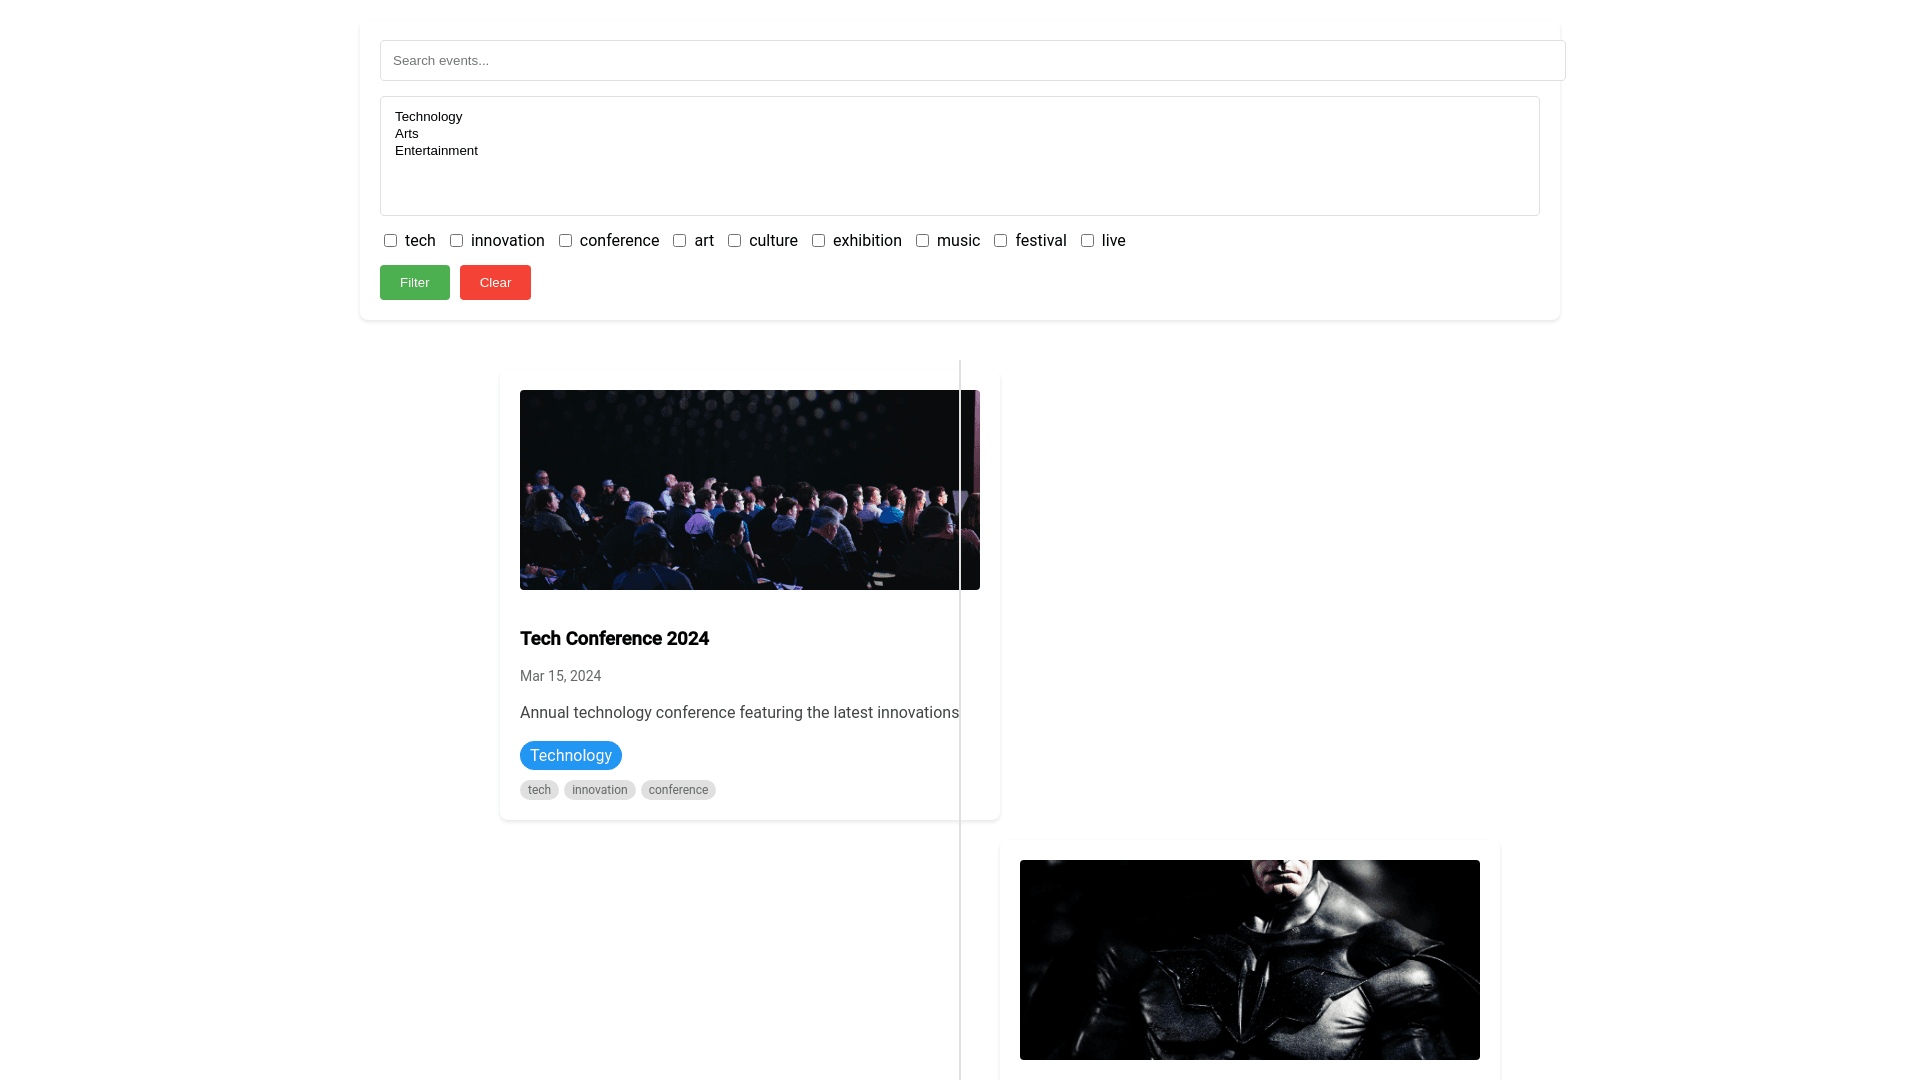Toggle the live tag checkbox

coord(1088,241)
